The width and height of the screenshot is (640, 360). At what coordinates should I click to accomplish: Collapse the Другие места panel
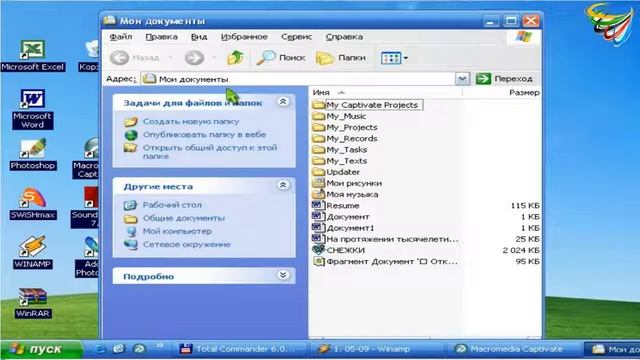click(x=283, y=185)
